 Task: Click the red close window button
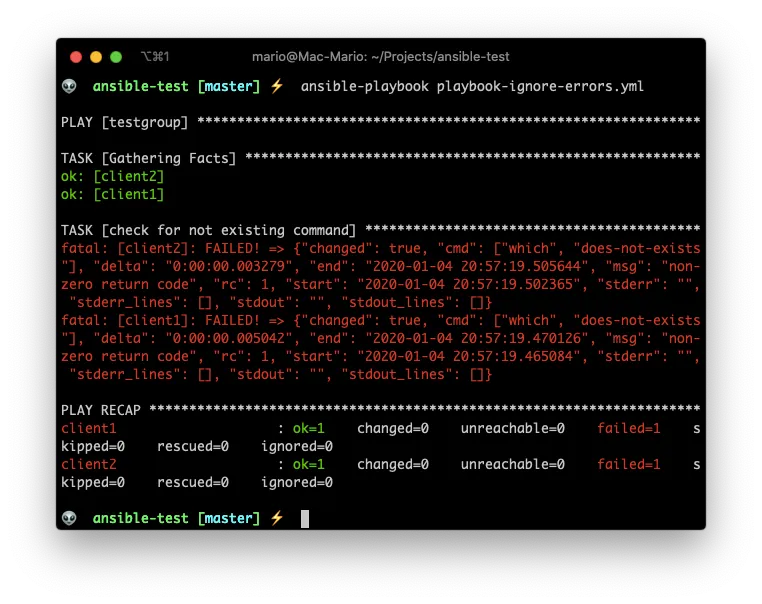coord(76,57)
